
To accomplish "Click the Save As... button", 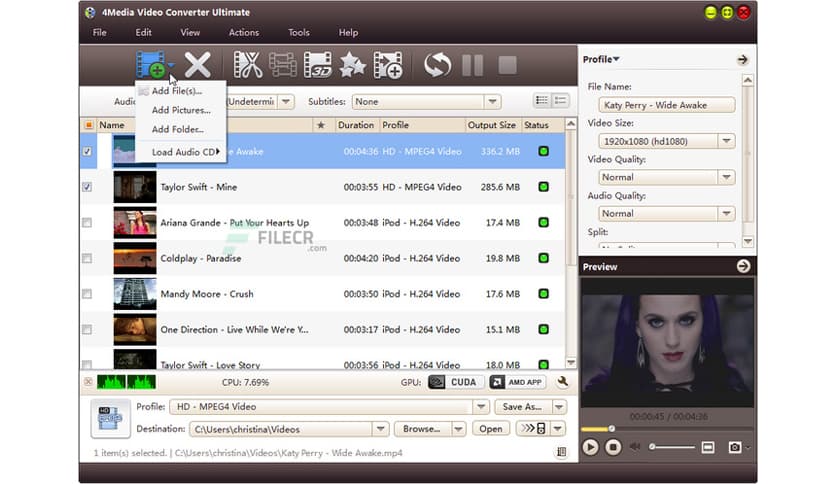I will tap(523, 407).
